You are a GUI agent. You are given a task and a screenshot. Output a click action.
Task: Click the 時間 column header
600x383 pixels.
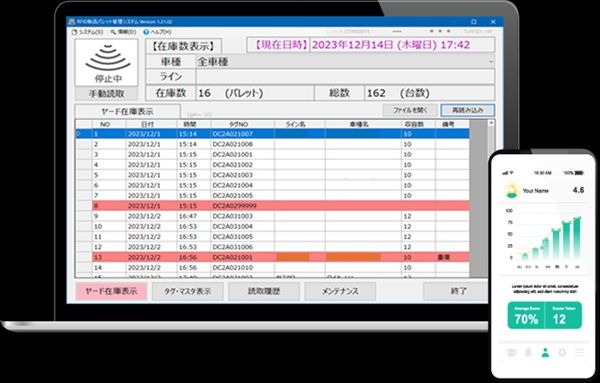coord(194,124)
